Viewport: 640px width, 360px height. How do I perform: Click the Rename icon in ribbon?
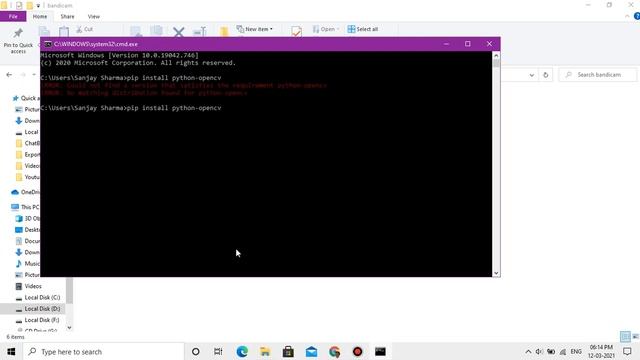pos(200,31)
